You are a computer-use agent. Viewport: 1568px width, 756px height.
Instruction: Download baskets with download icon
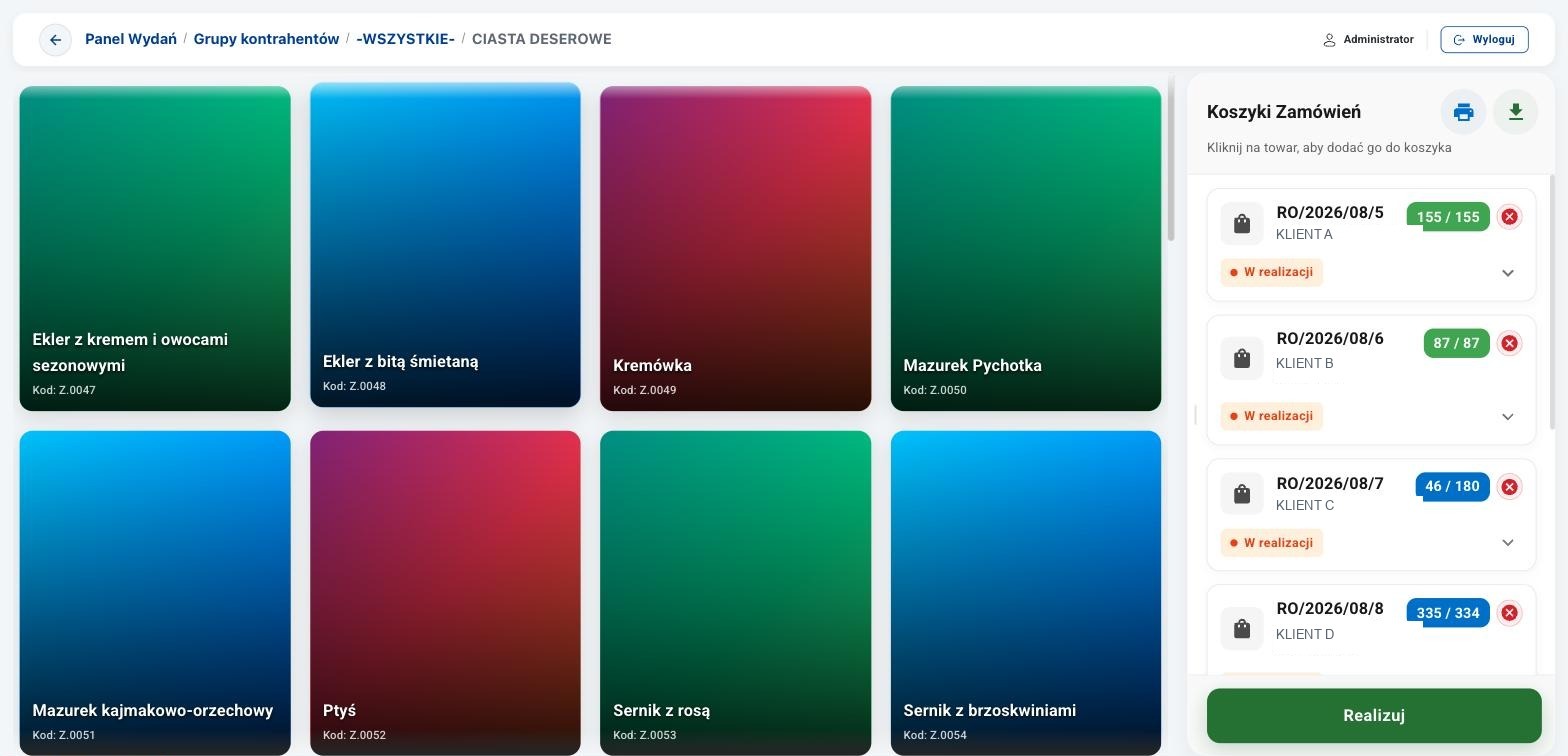click(x=1515, y=112)
